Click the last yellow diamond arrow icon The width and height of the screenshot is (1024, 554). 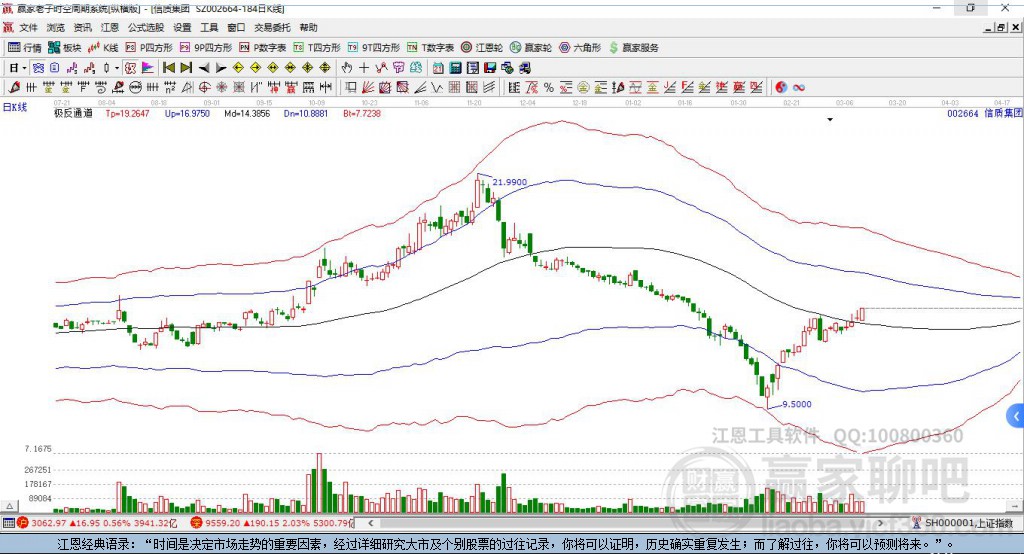click(325, 68)
